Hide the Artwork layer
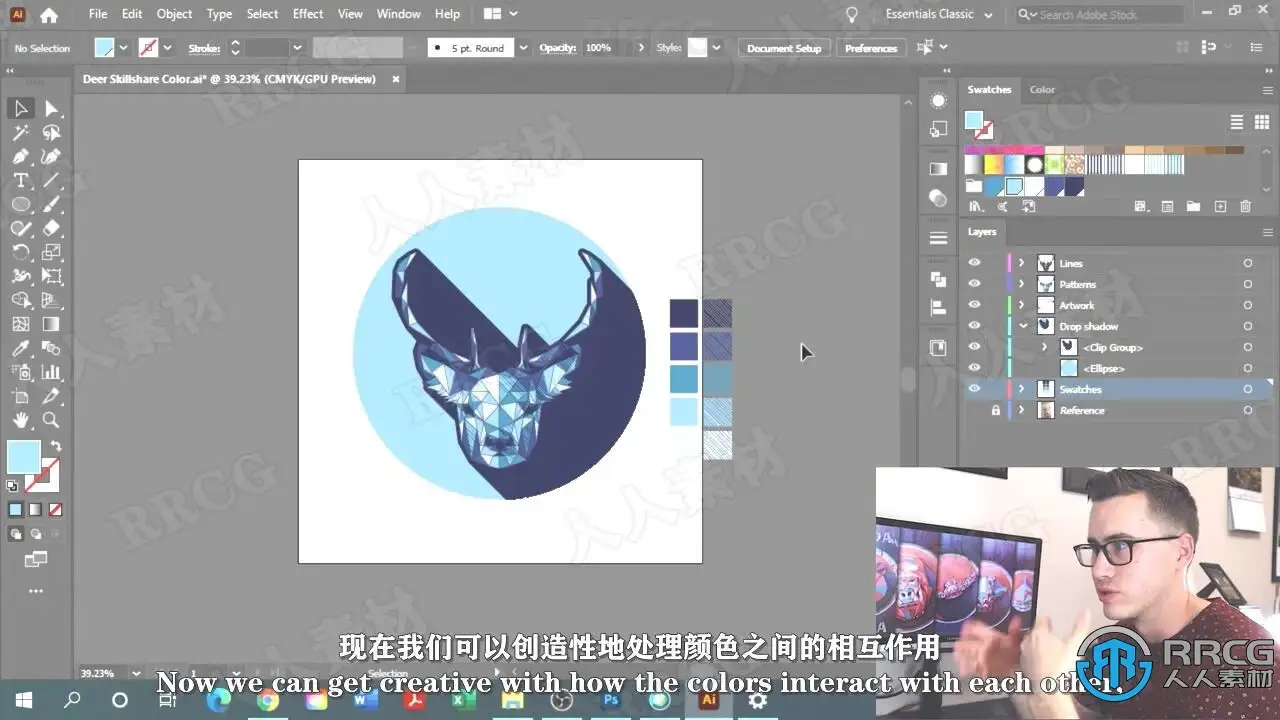 [x=974, y=305]
